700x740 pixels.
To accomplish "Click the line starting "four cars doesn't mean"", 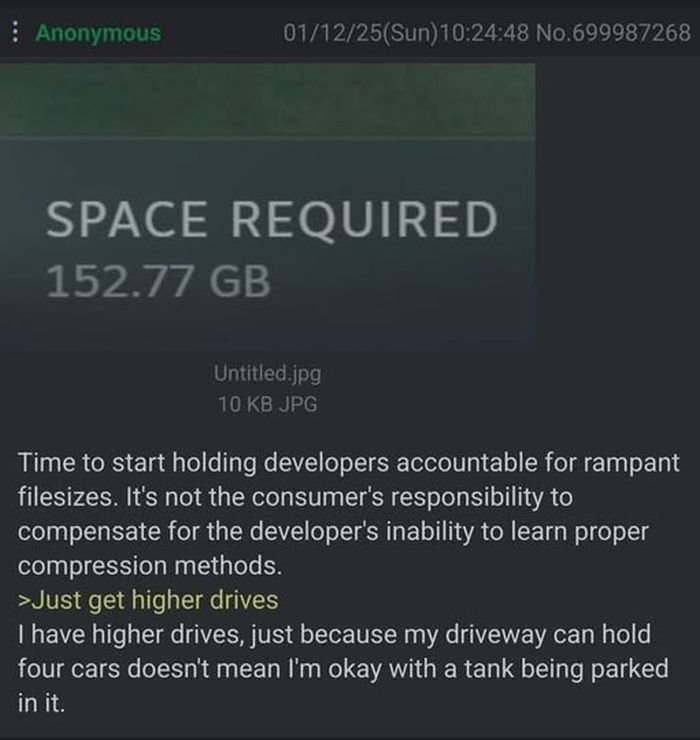I will [342, 668].
